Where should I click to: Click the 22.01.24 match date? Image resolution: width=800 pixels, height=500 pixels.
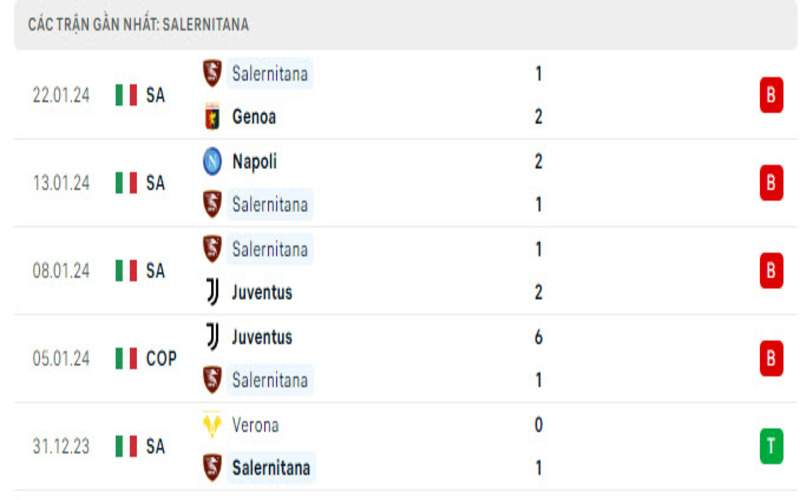point(61,95)
